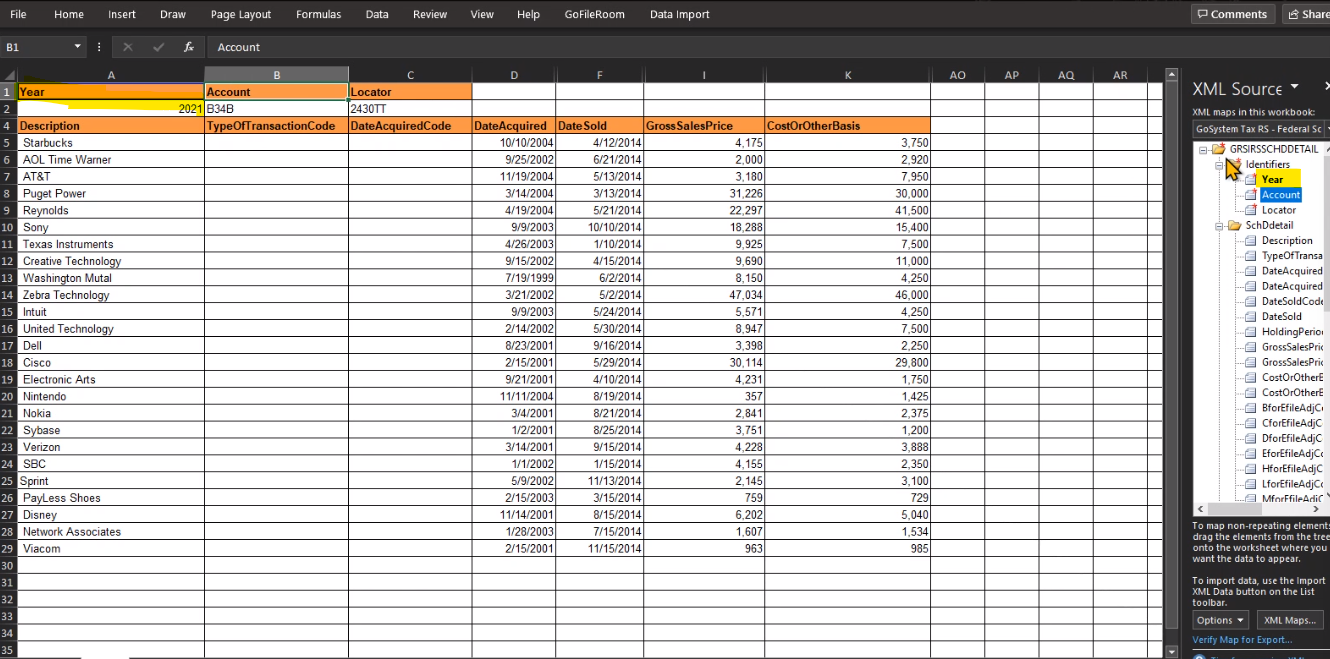Open the XML maps in this workbook combo box
This screenshot has height=659, width=1330.
(x=1261, y=128)
